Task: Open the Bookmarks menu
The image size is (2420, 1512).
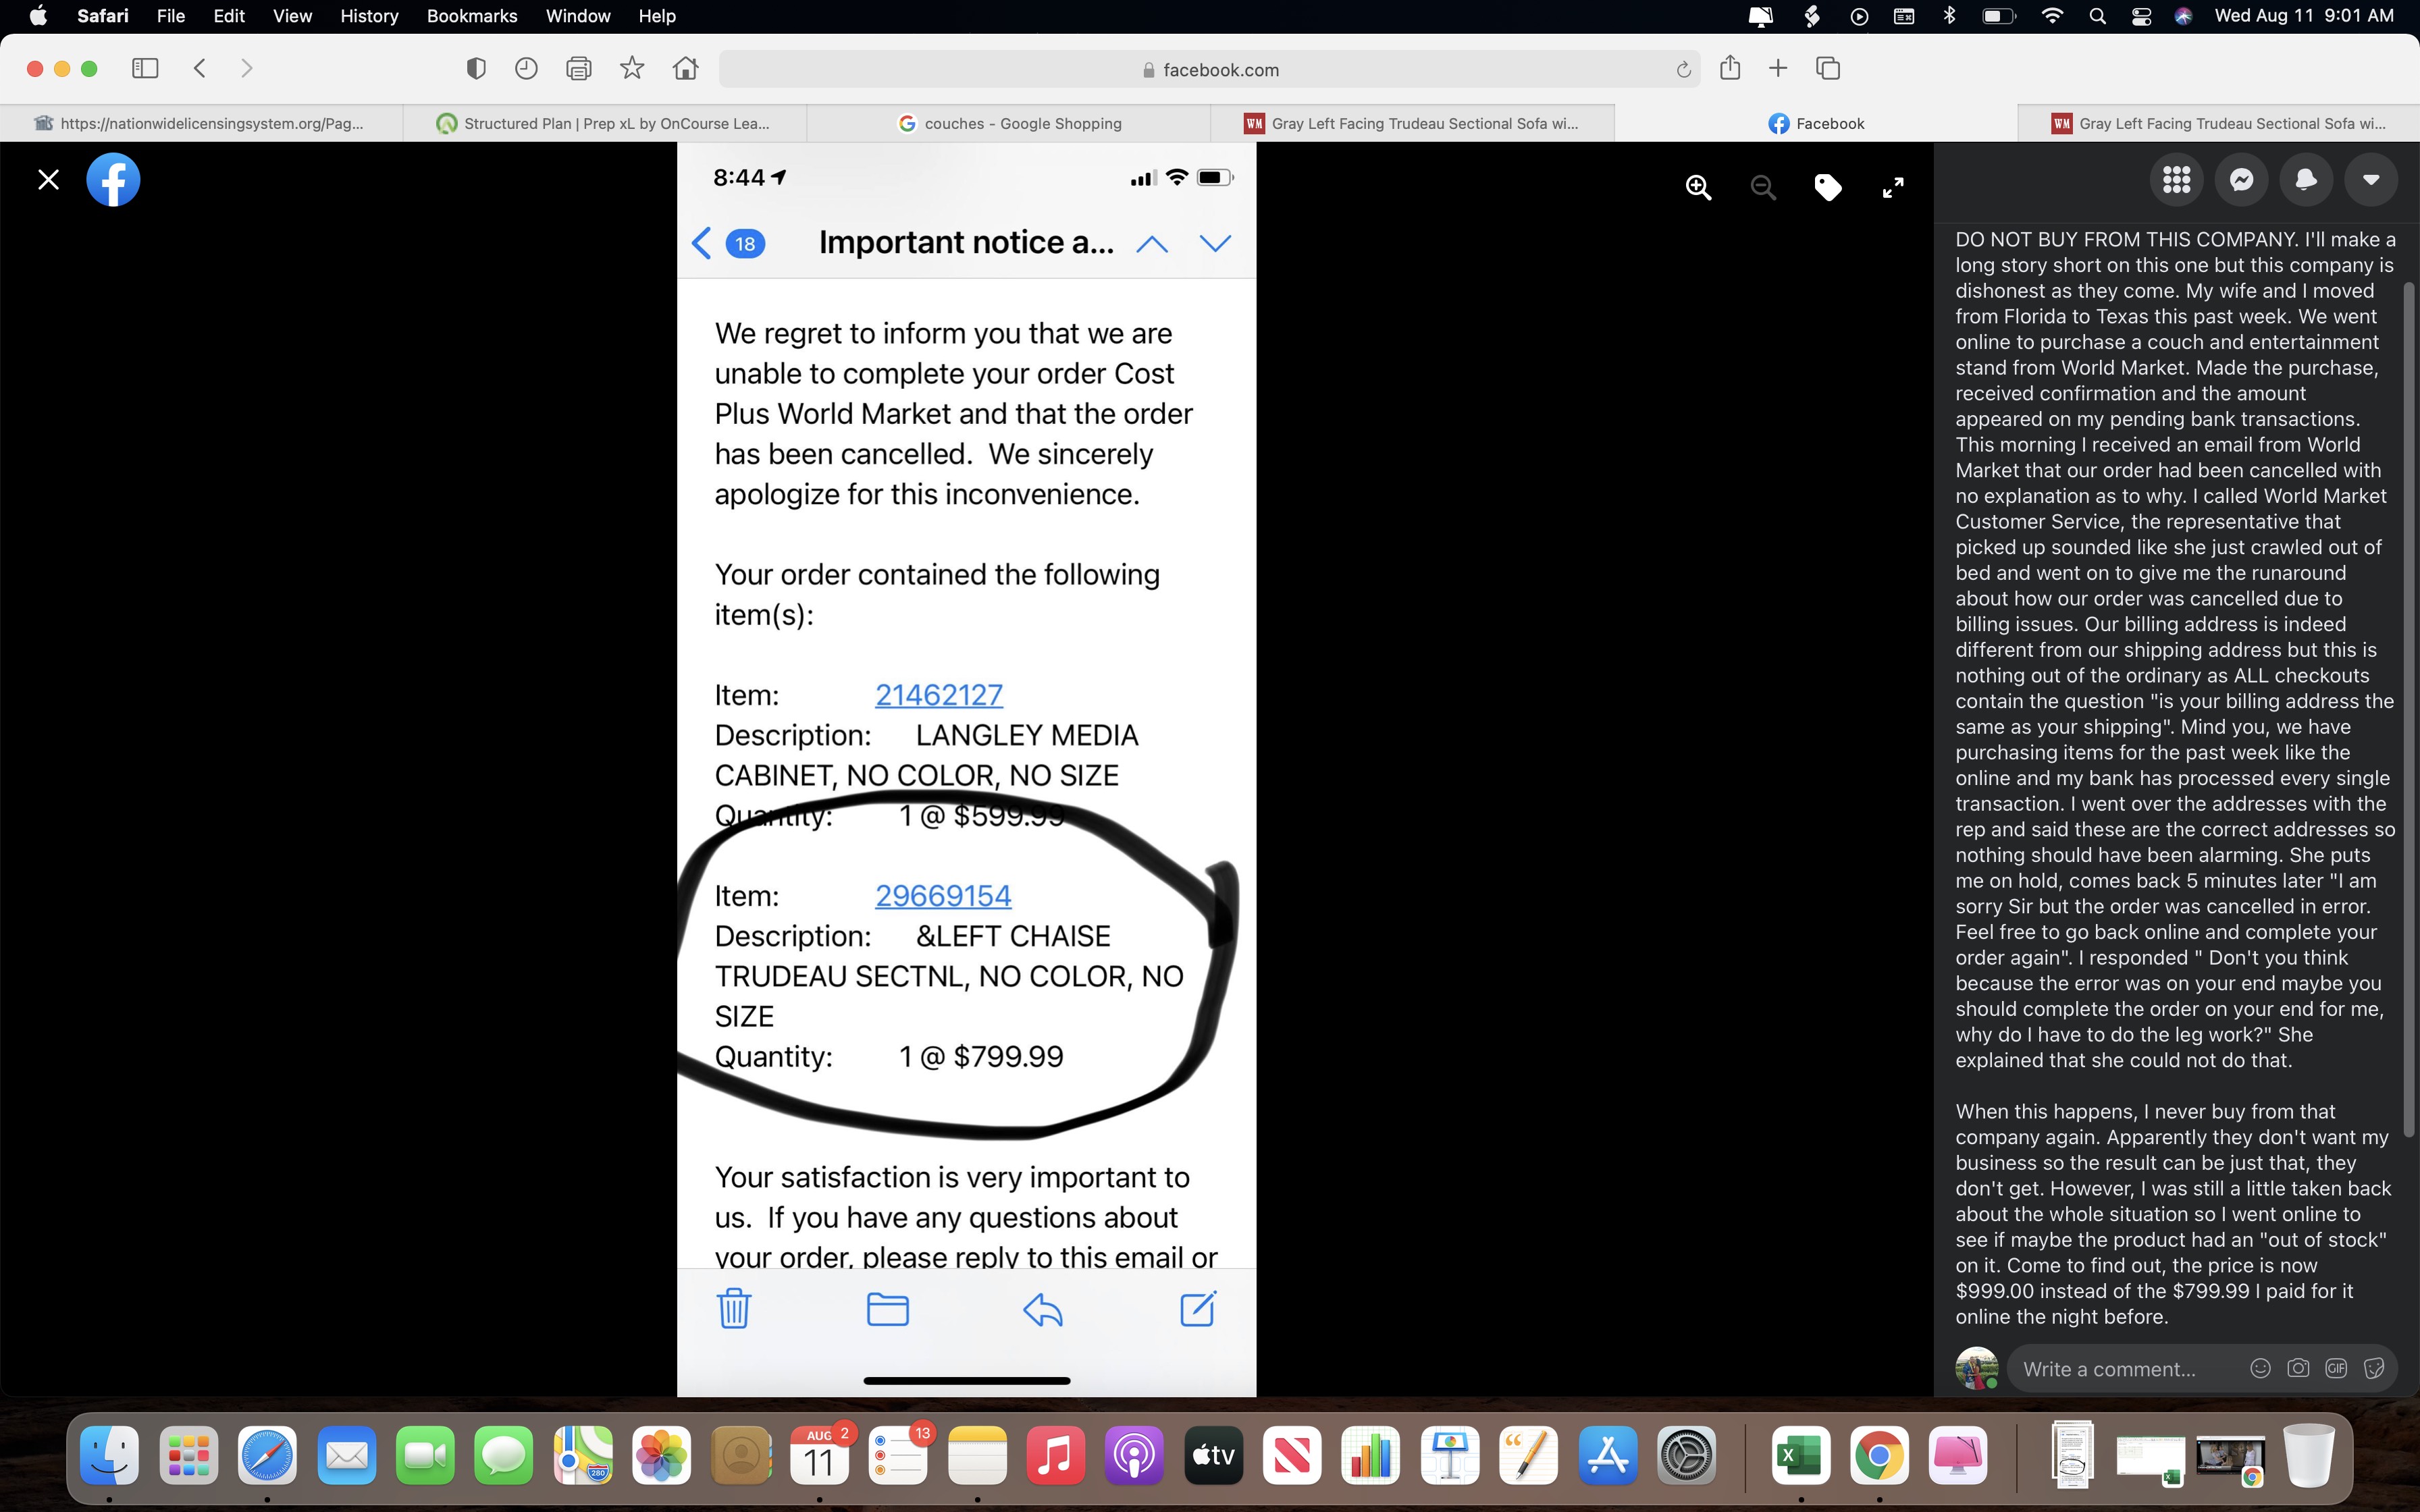Action: click(x=472, y=16)
